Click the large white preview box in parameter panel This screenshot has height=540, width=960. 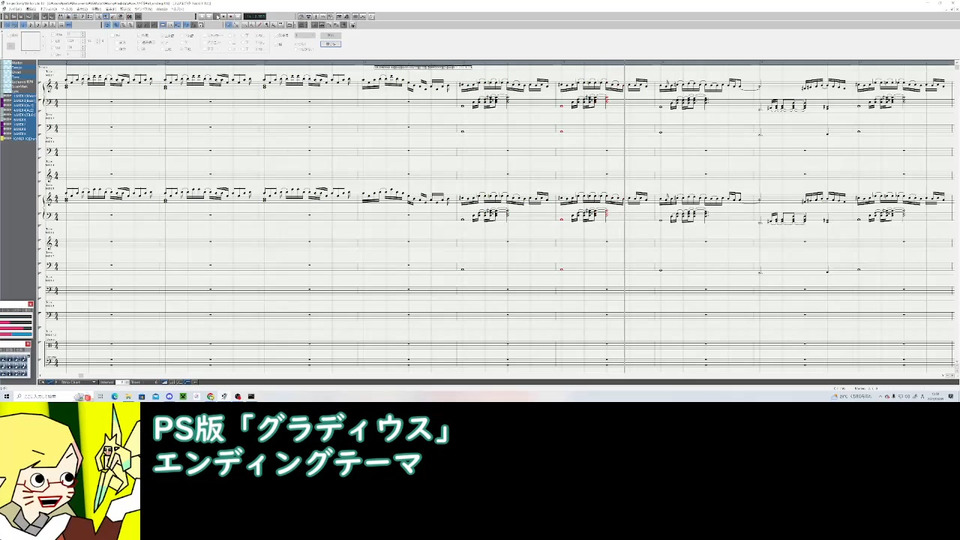click(x=30, y=41)
